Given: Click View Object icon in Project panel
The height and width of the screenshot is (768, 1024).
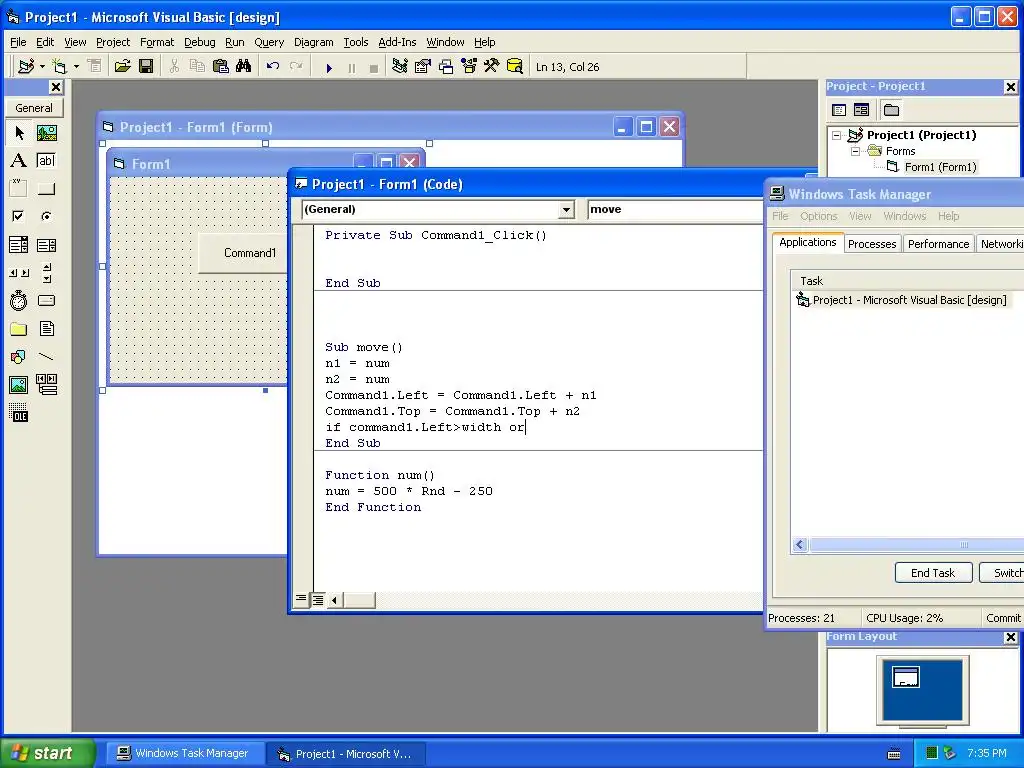Looking at the screenshot, I should [861, 110].
